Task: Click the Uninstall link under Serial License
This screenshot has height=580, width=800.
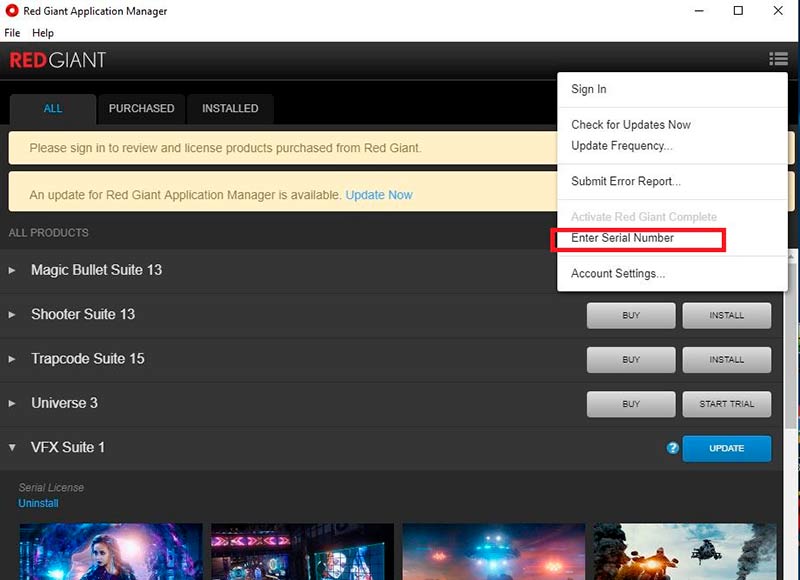Action: pyautogui.click(x=38, y=503)
